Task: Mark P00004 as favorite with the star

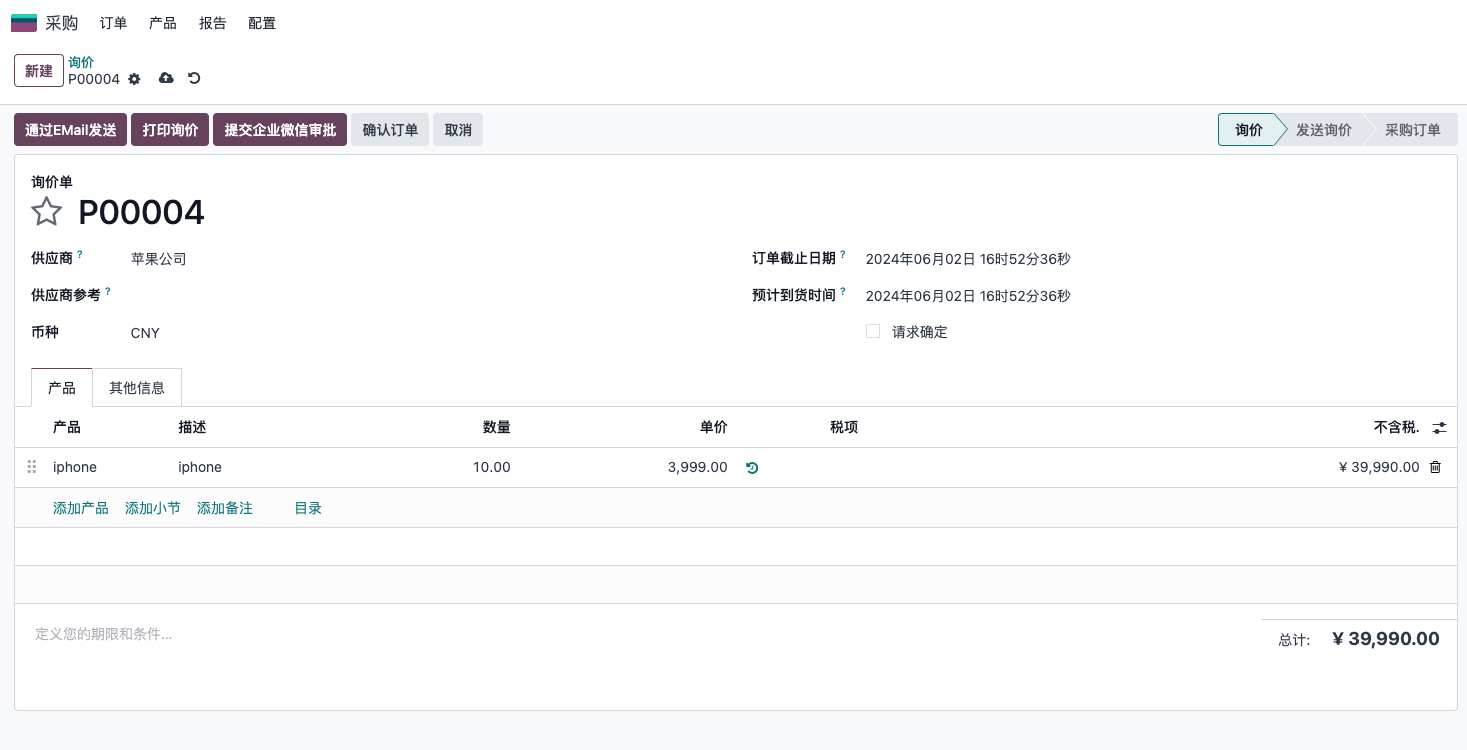Action: coord(47,212)
